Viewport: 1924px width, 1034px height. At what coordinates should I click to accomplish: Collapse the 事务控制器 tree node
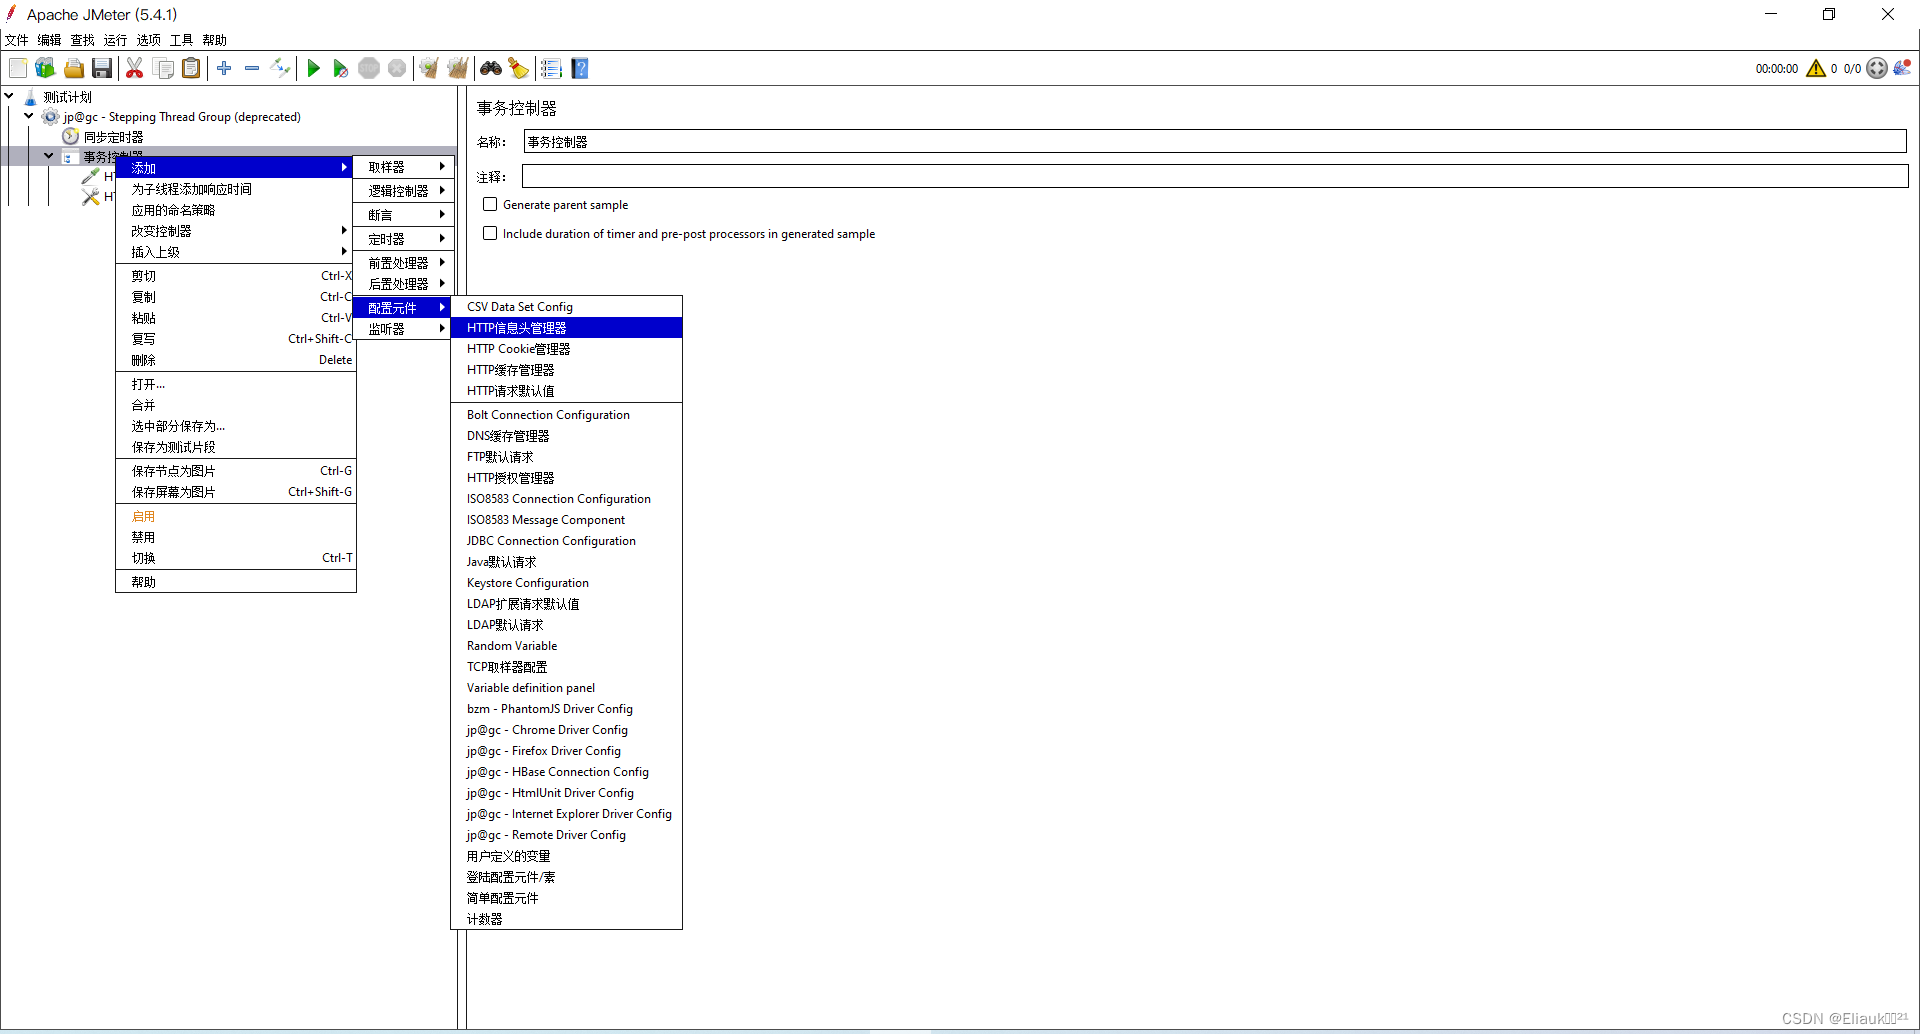point(48,156)
